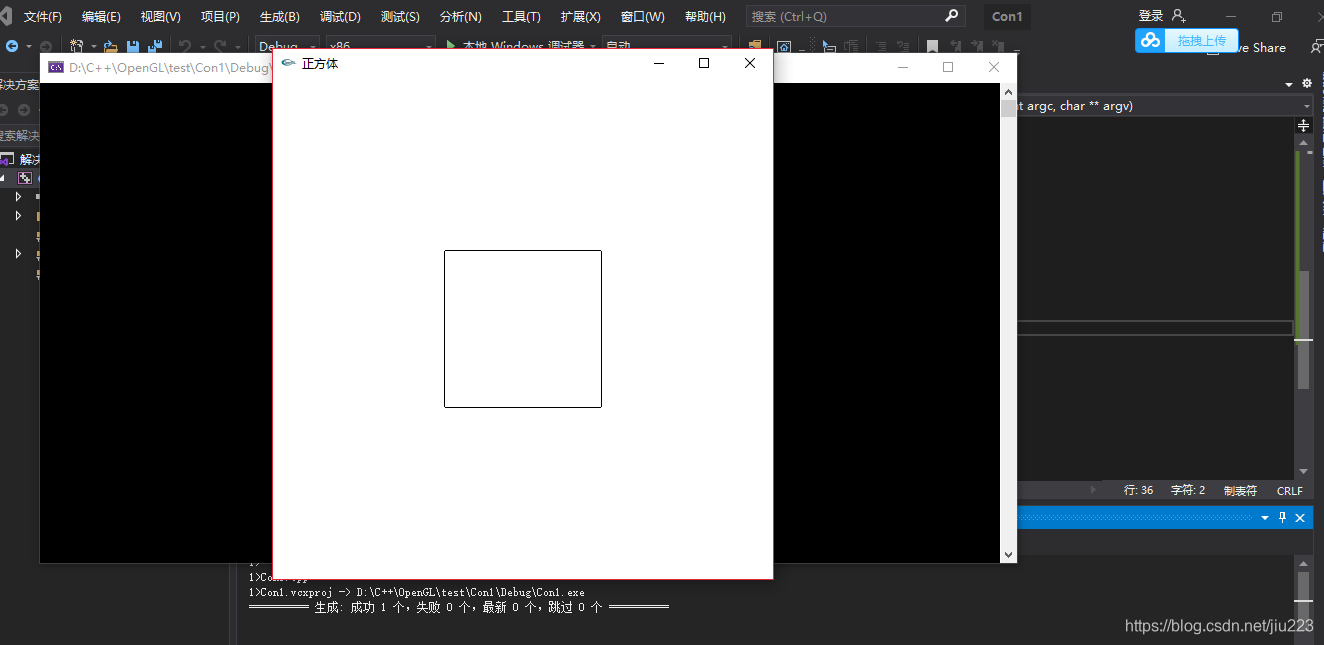
Task: Click the Save file icon on toolbar
Action: (133, 46)
